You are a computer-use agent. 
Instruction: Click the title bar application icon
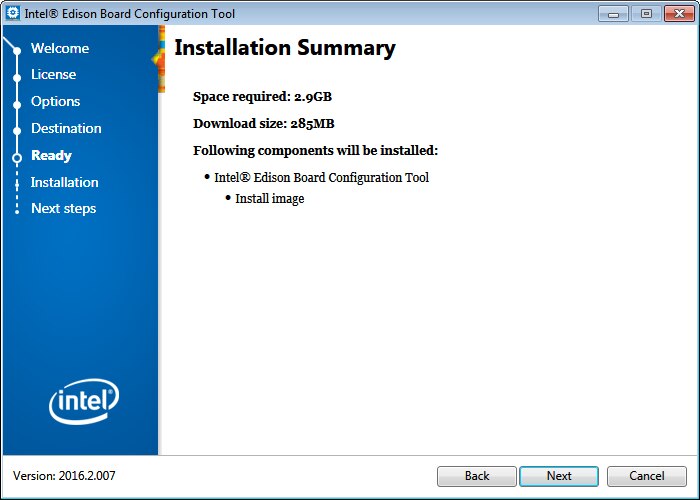(x=13, y=13)
